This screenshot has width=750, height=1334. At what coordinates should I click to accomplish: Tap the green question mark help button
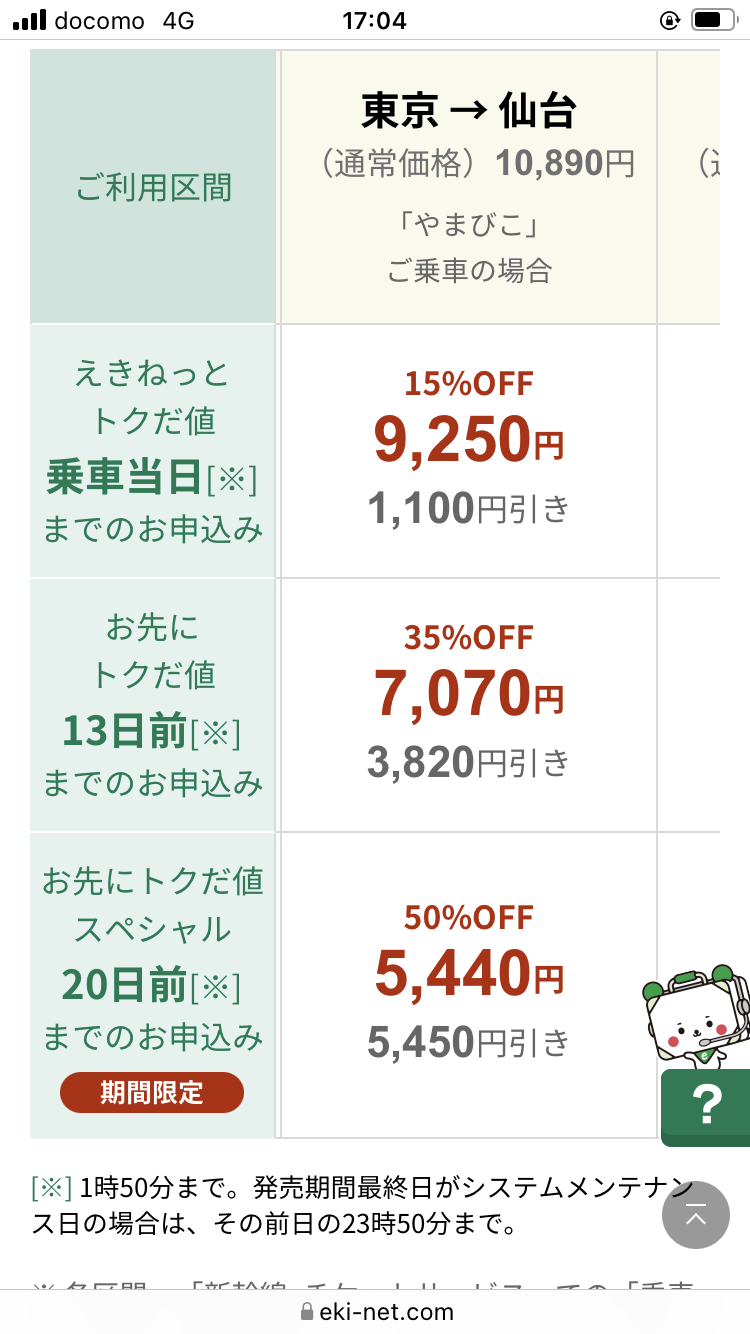(x=705, y=1107)
